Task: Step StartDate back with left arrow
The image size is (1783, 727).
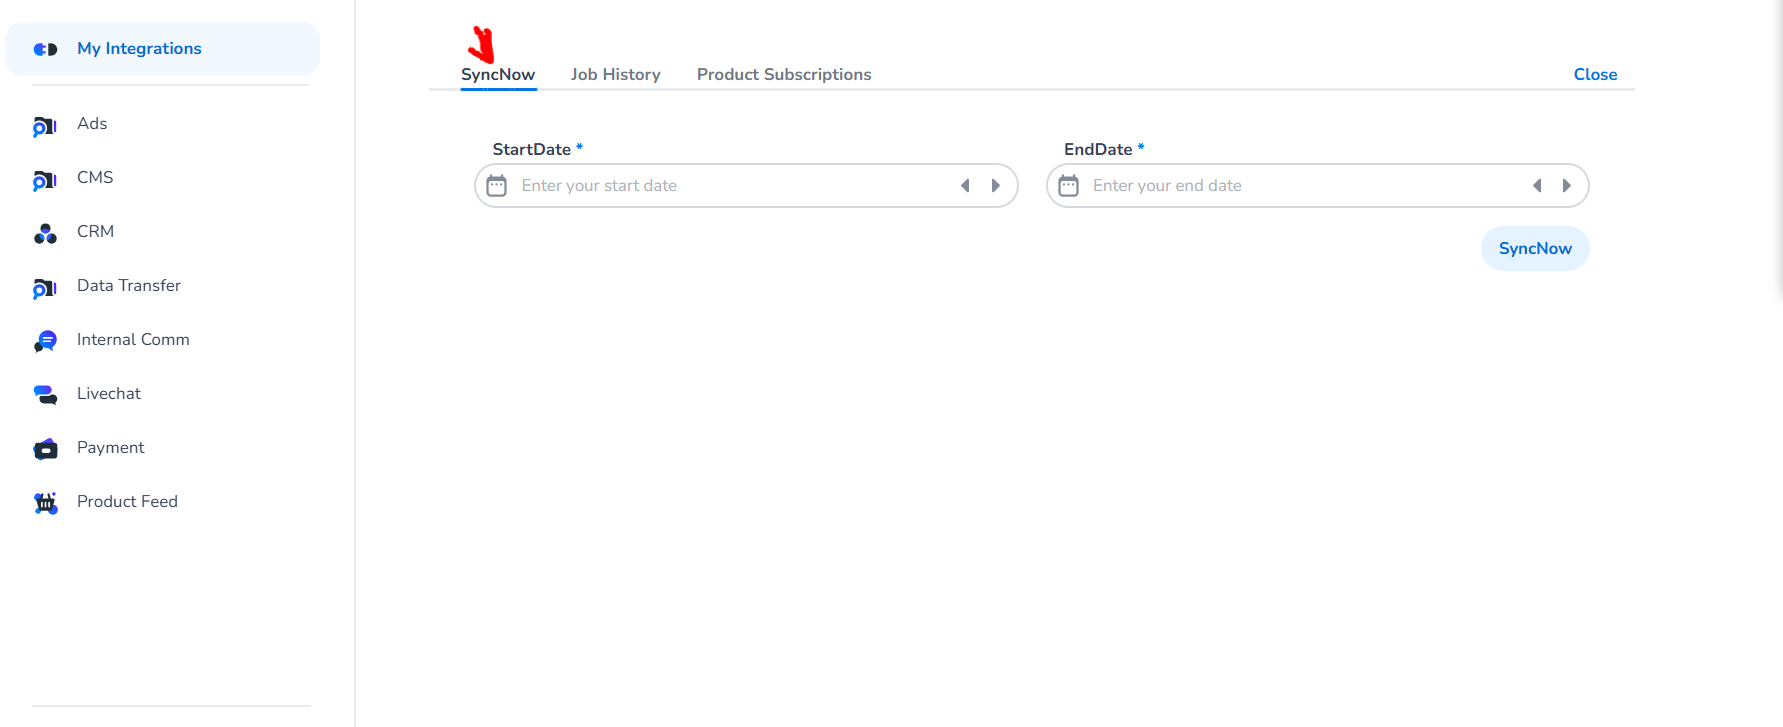Action: (965, 186)
